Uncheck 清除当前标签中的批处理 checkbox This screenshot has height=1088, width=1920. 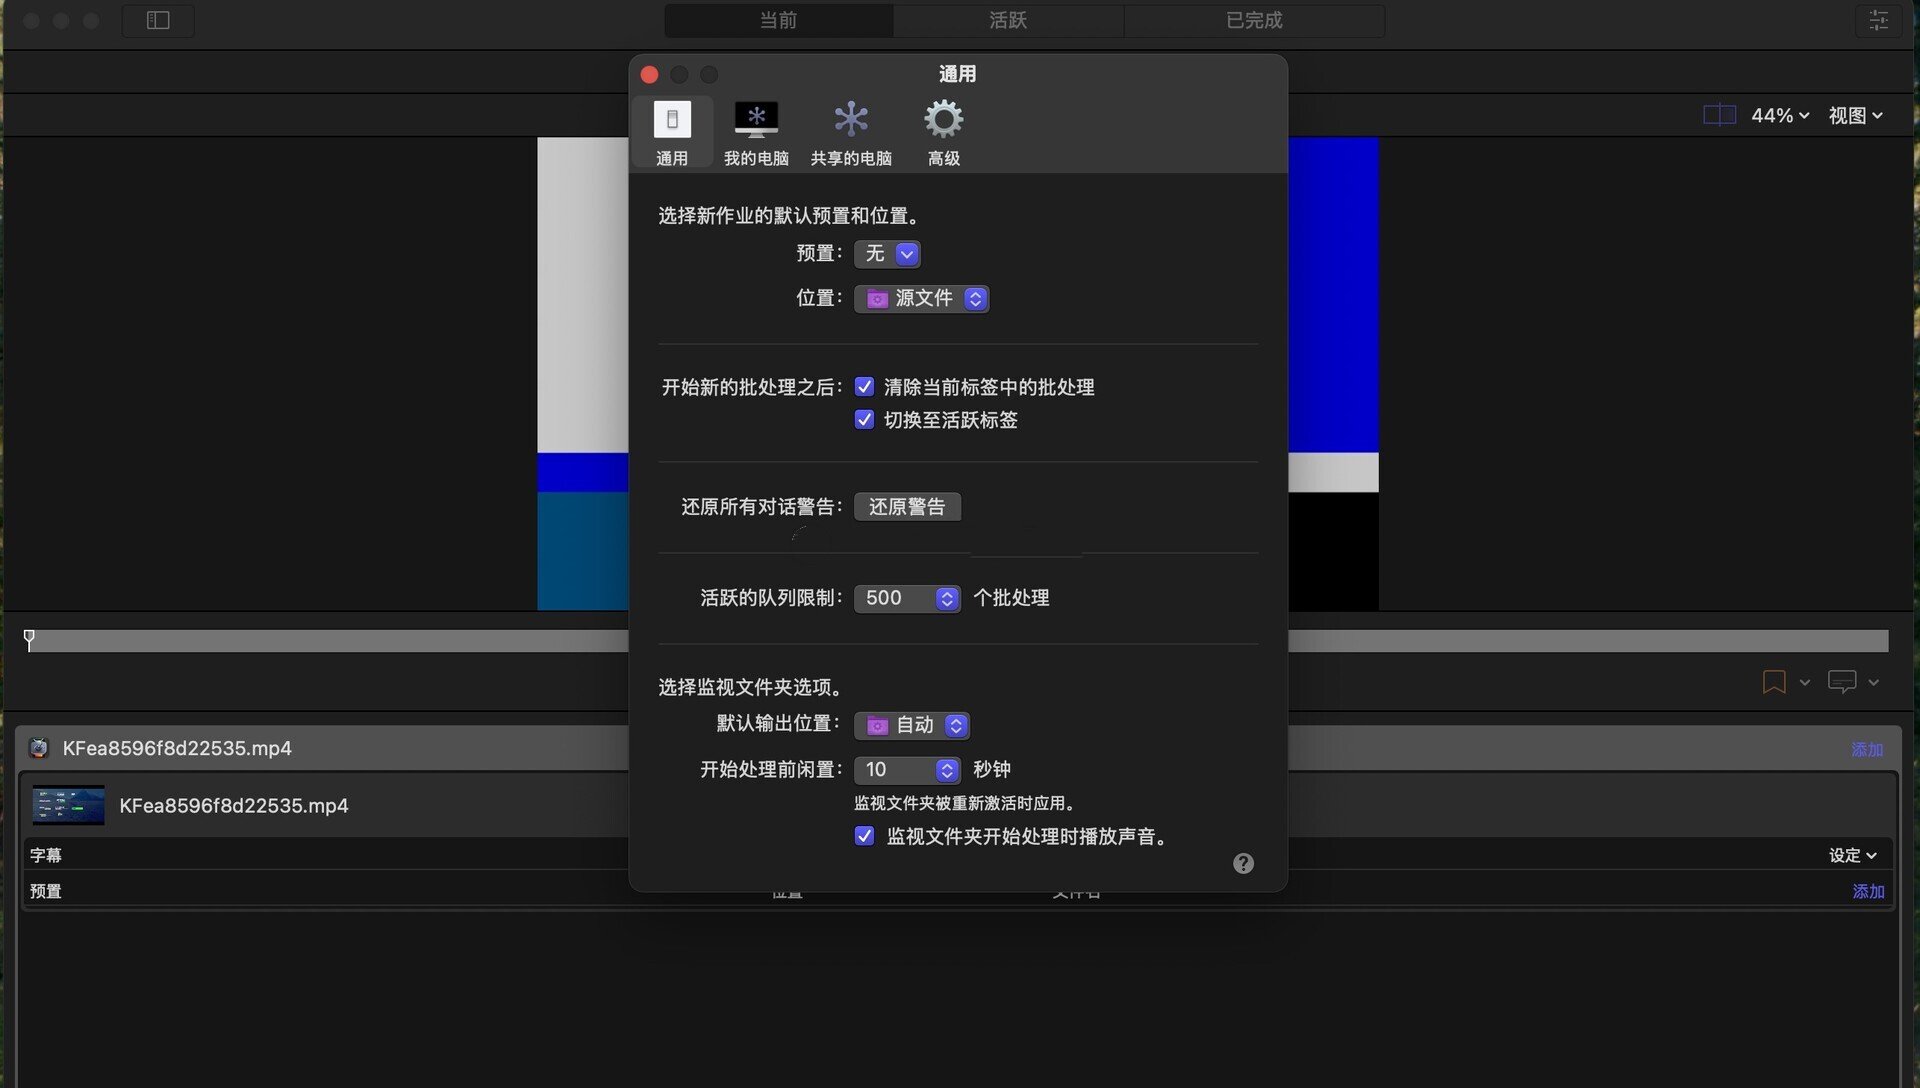coord(864,387)
